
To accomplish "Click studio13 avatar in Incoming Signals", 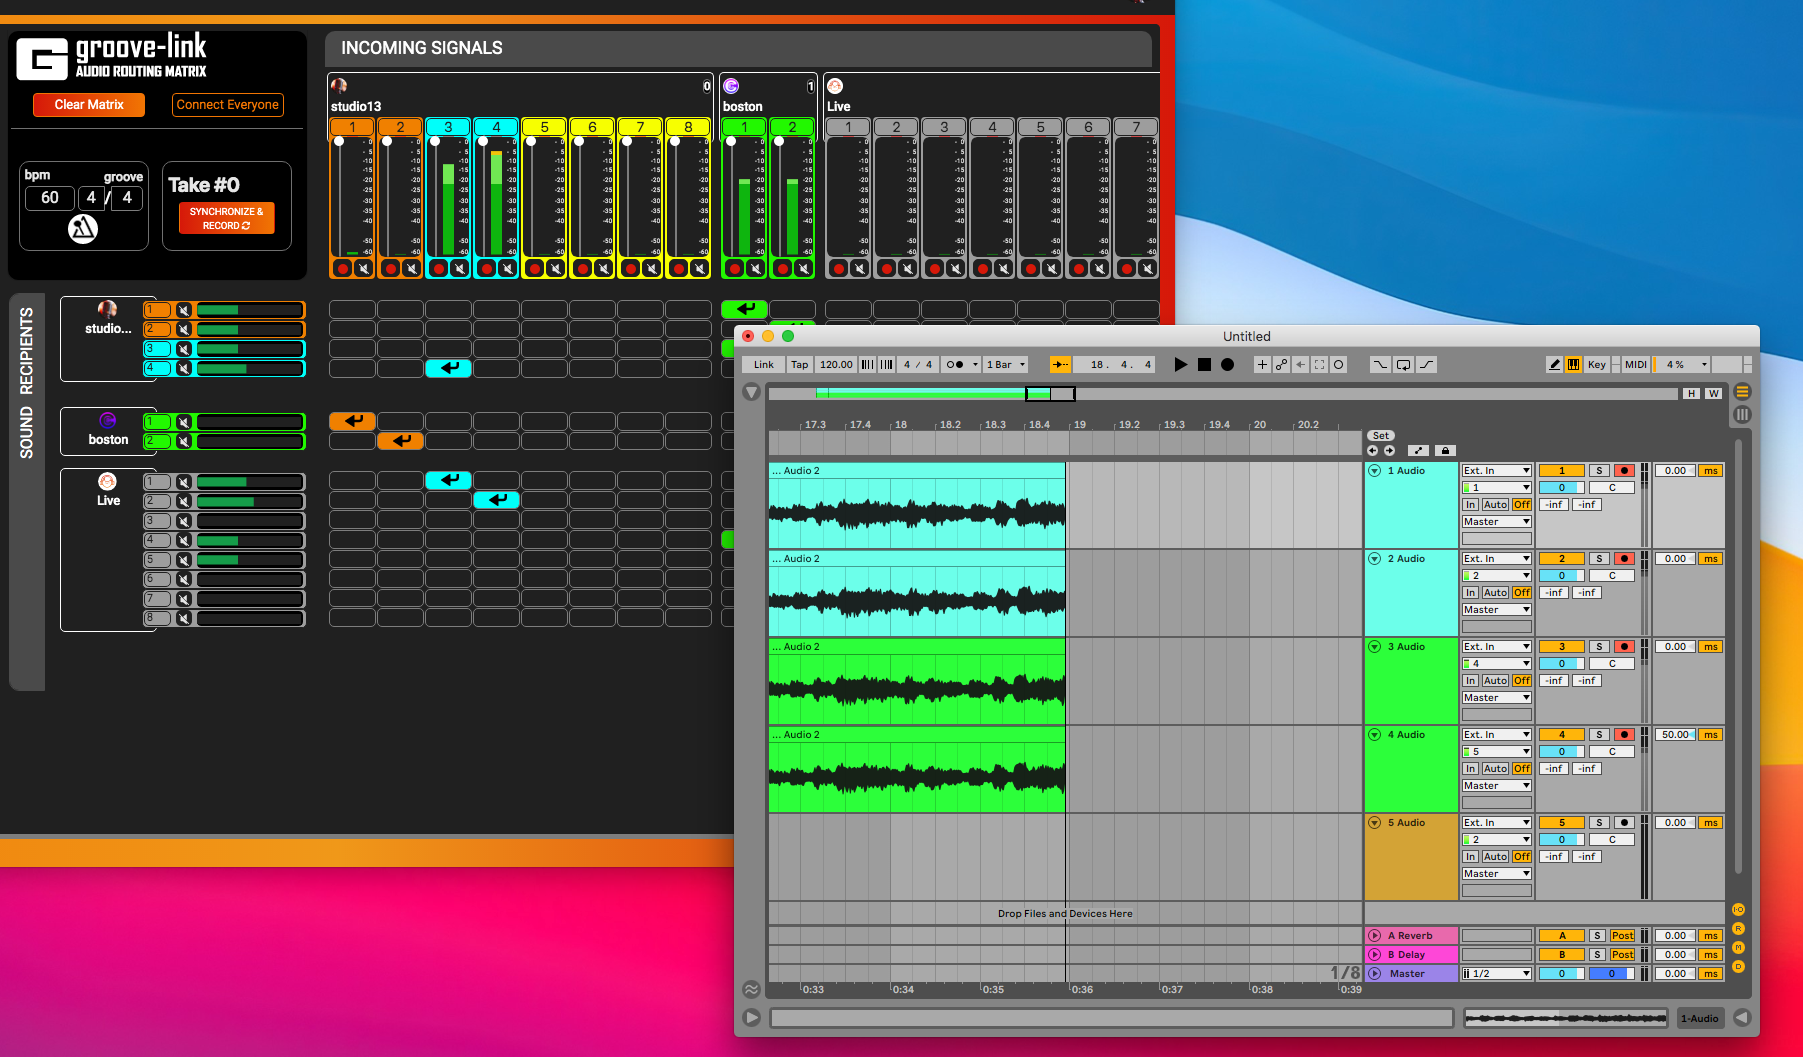I will [339, 86].
